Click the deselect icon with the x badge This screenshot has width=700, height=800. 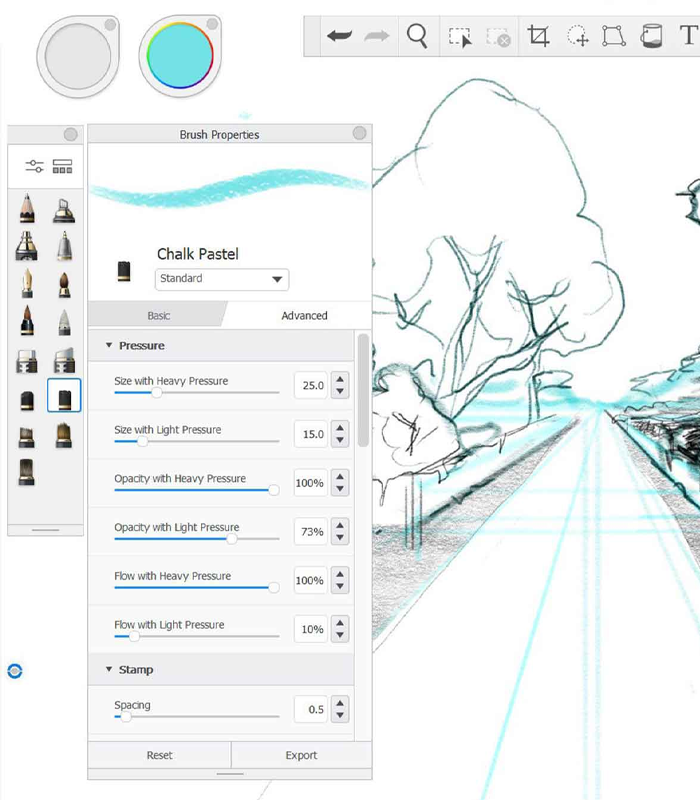498,37
